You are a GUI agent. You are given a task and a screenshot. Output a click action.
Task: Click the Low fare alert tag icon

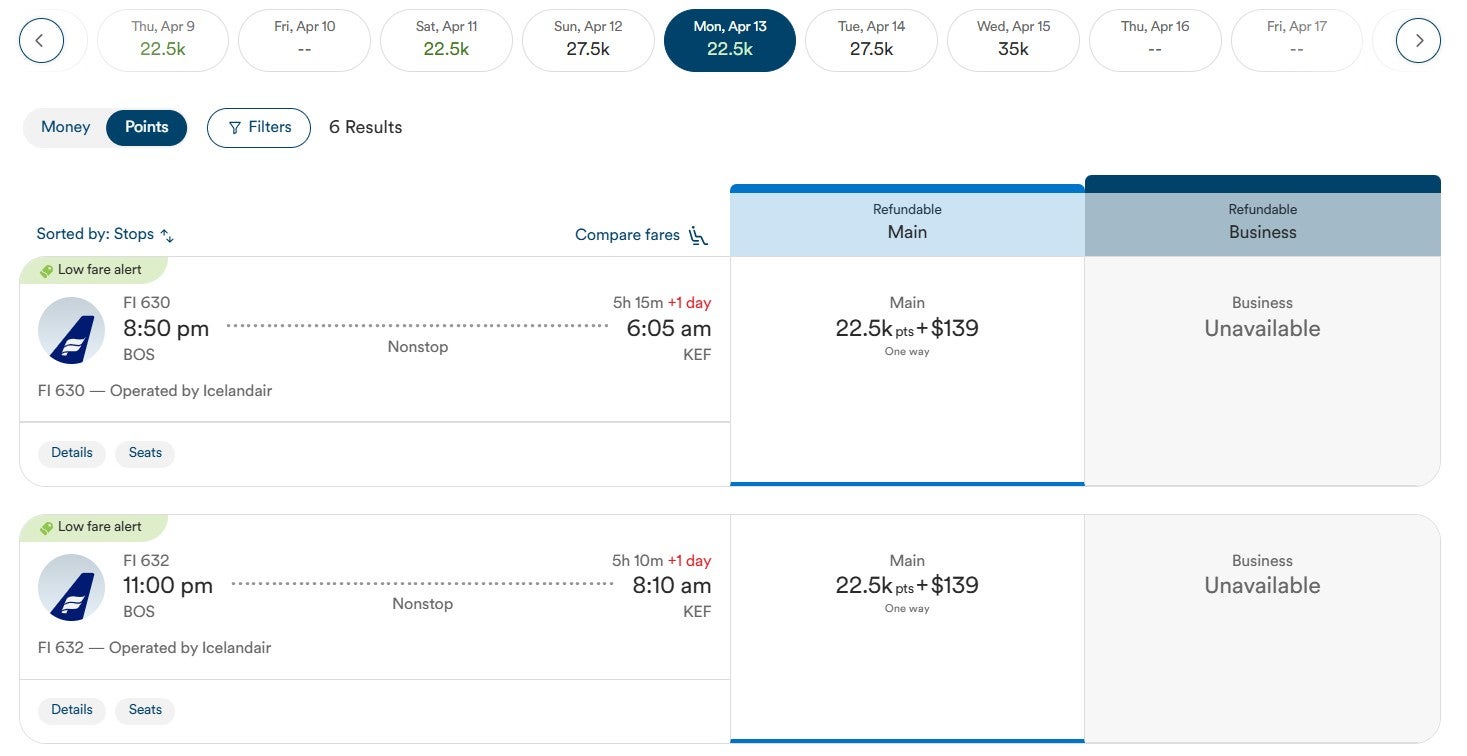tap(49, 268)
